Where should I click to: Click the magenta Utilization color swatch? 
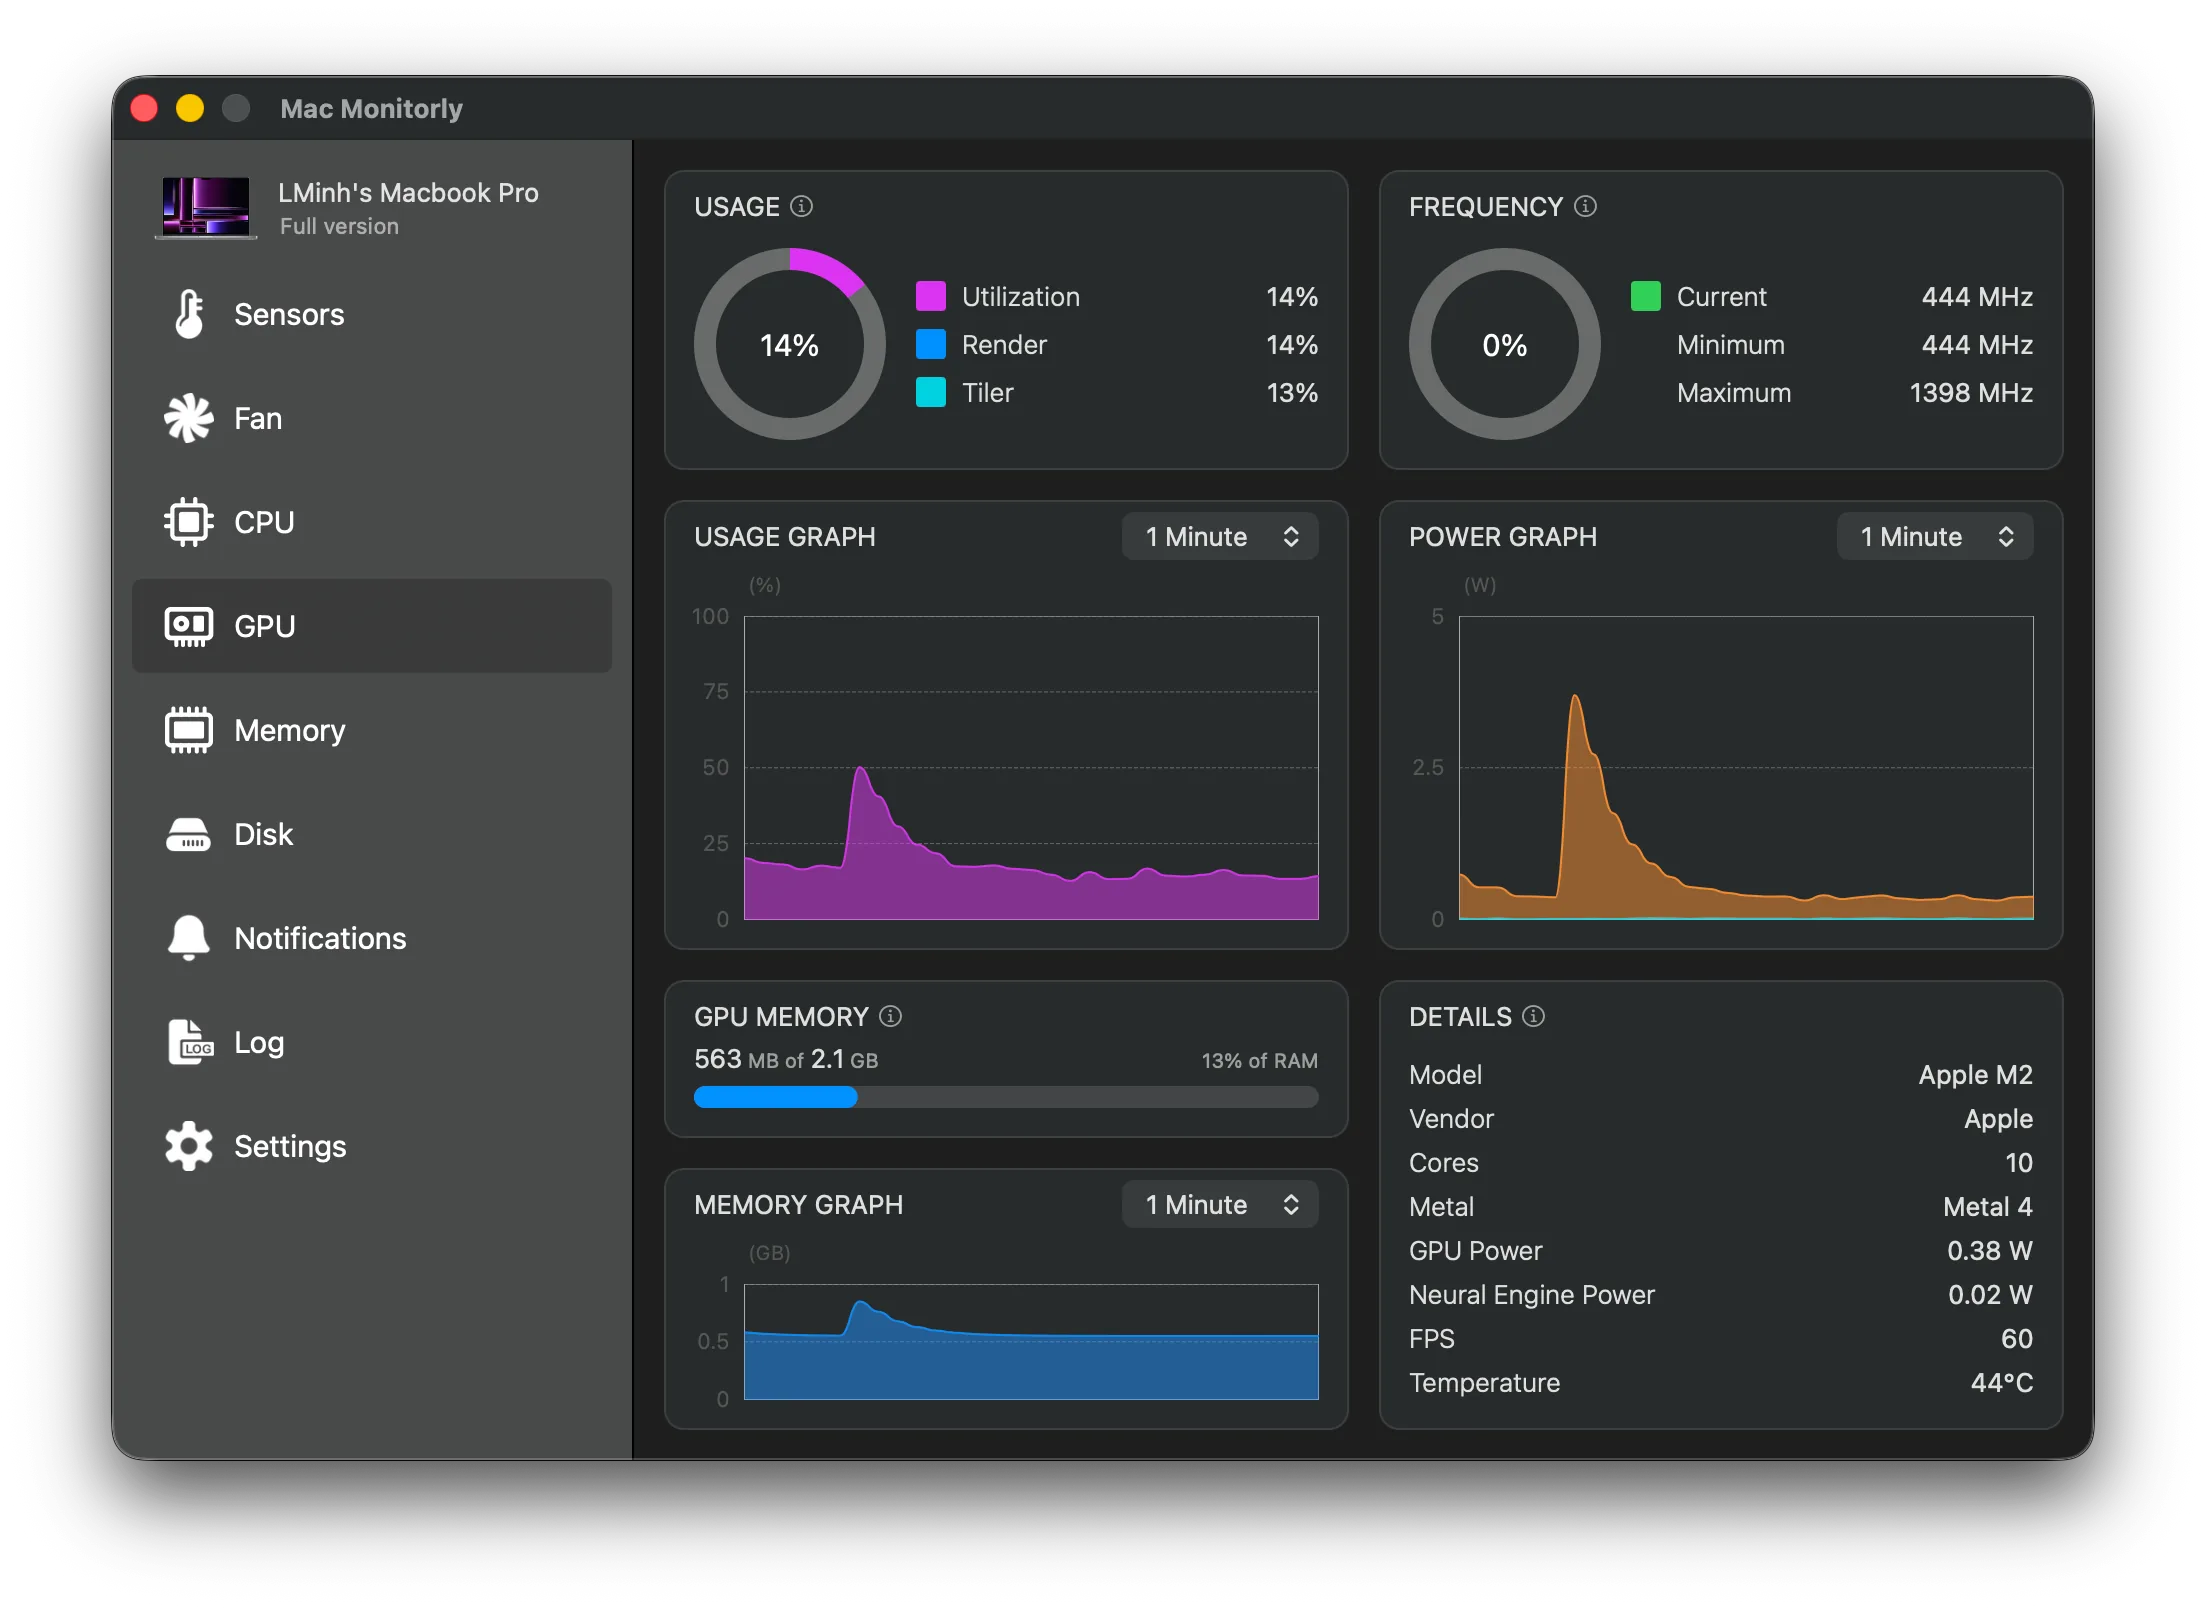930,296
